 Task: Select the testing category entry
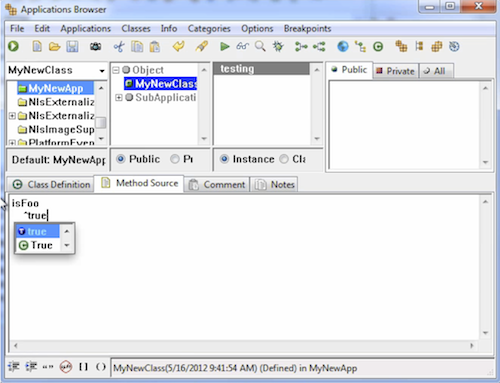(x=261, y=68)
